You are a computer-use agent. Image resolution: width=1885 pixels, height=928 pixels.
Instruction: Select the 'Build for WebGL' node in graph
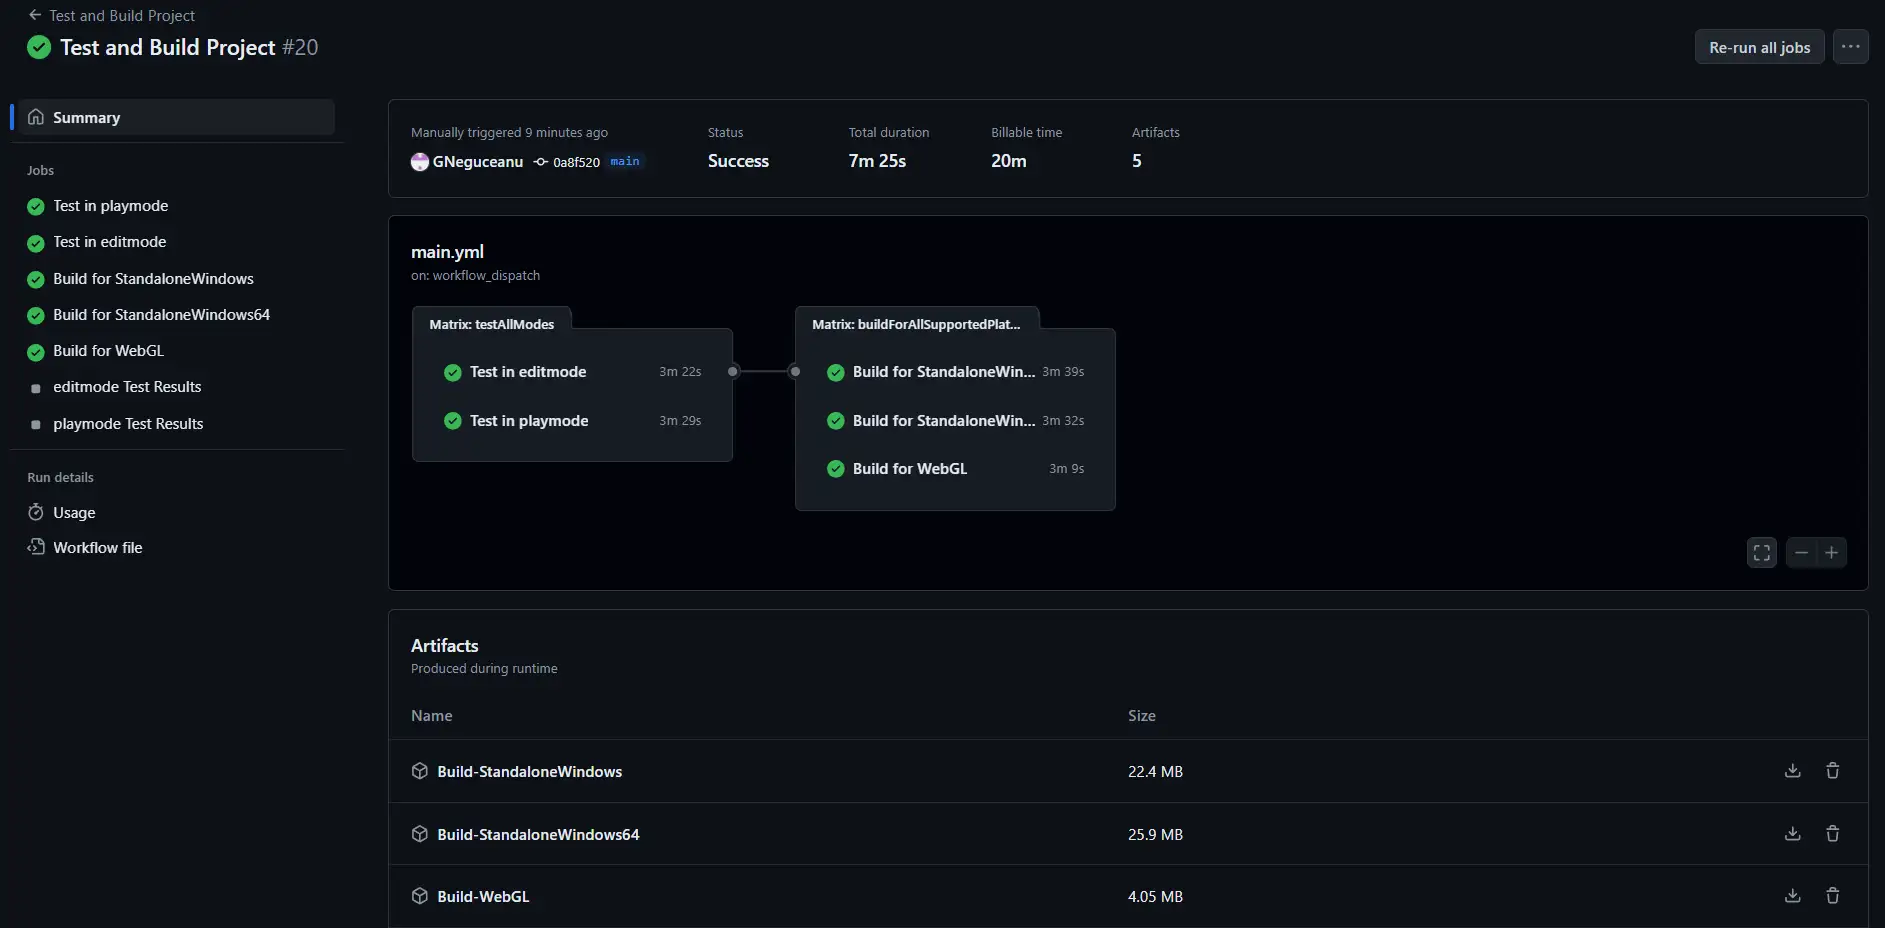(909, 468)
